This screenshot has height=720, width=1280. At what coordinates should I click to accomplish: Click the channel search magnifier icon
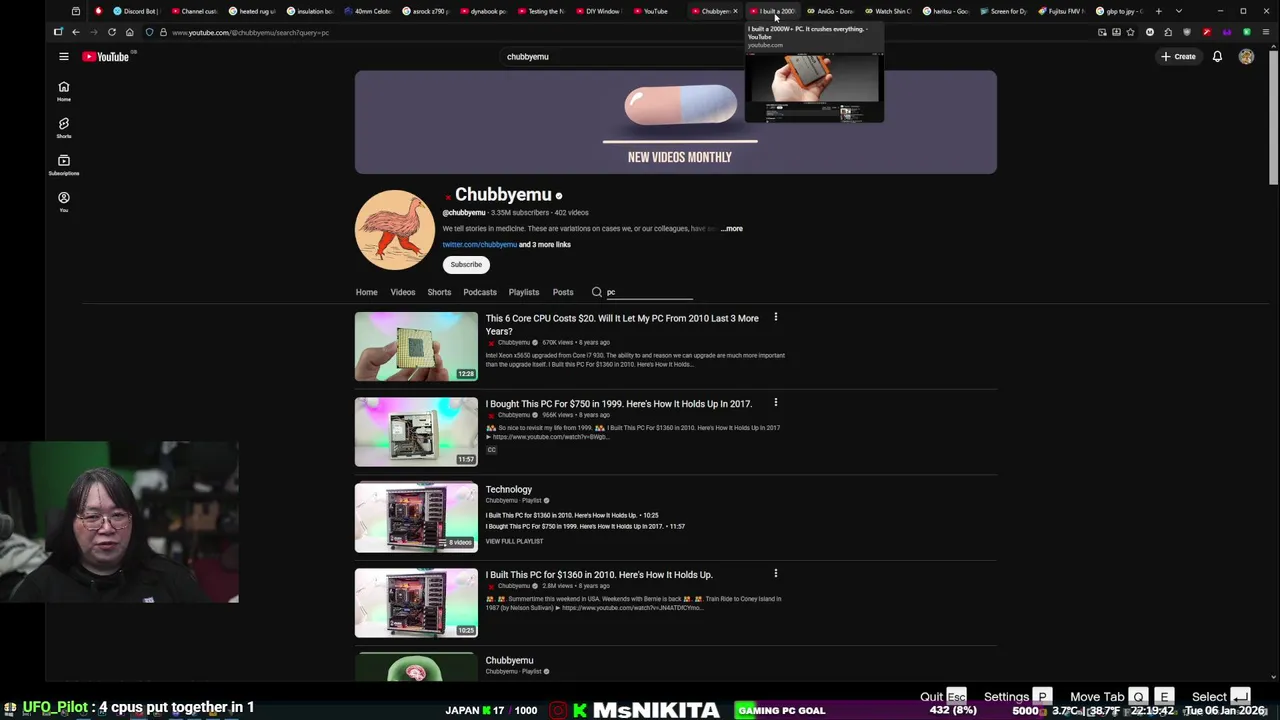click(x=597, y=292)
